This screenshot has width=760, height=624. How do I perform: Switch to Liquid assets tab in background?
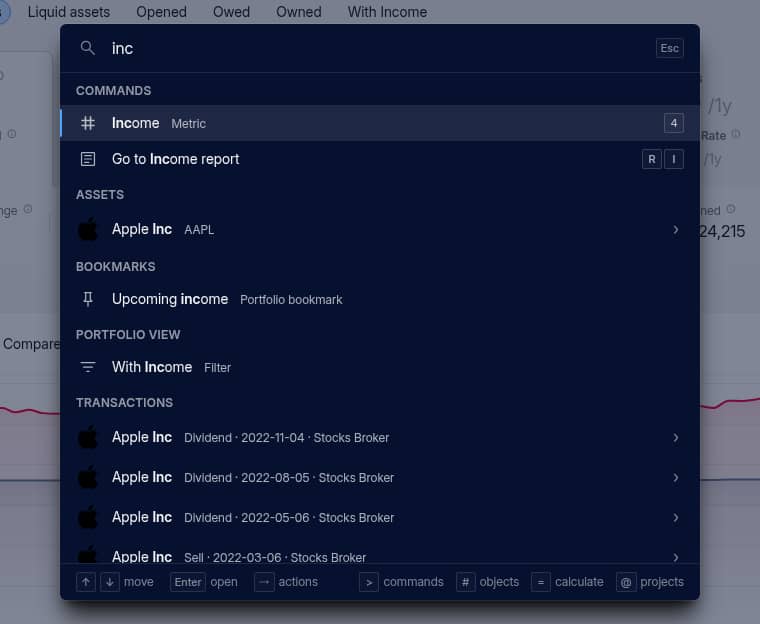tap(69, 12)
